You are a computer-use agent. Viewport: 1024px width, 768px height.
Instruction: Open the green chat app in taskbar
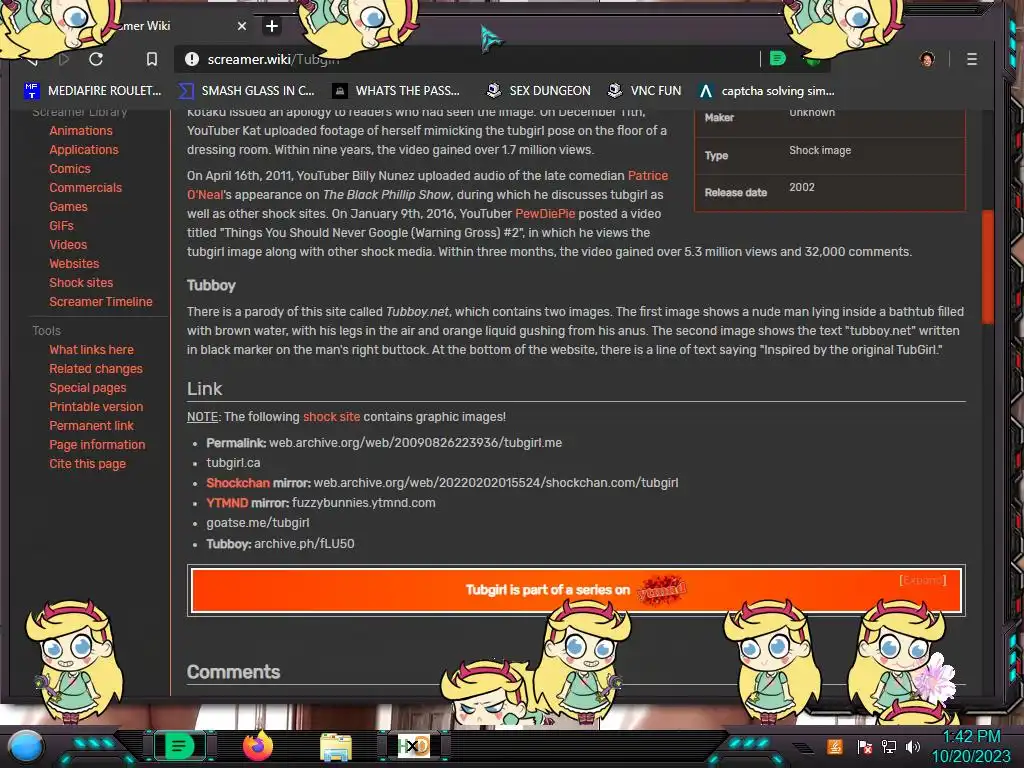point(179,746)
